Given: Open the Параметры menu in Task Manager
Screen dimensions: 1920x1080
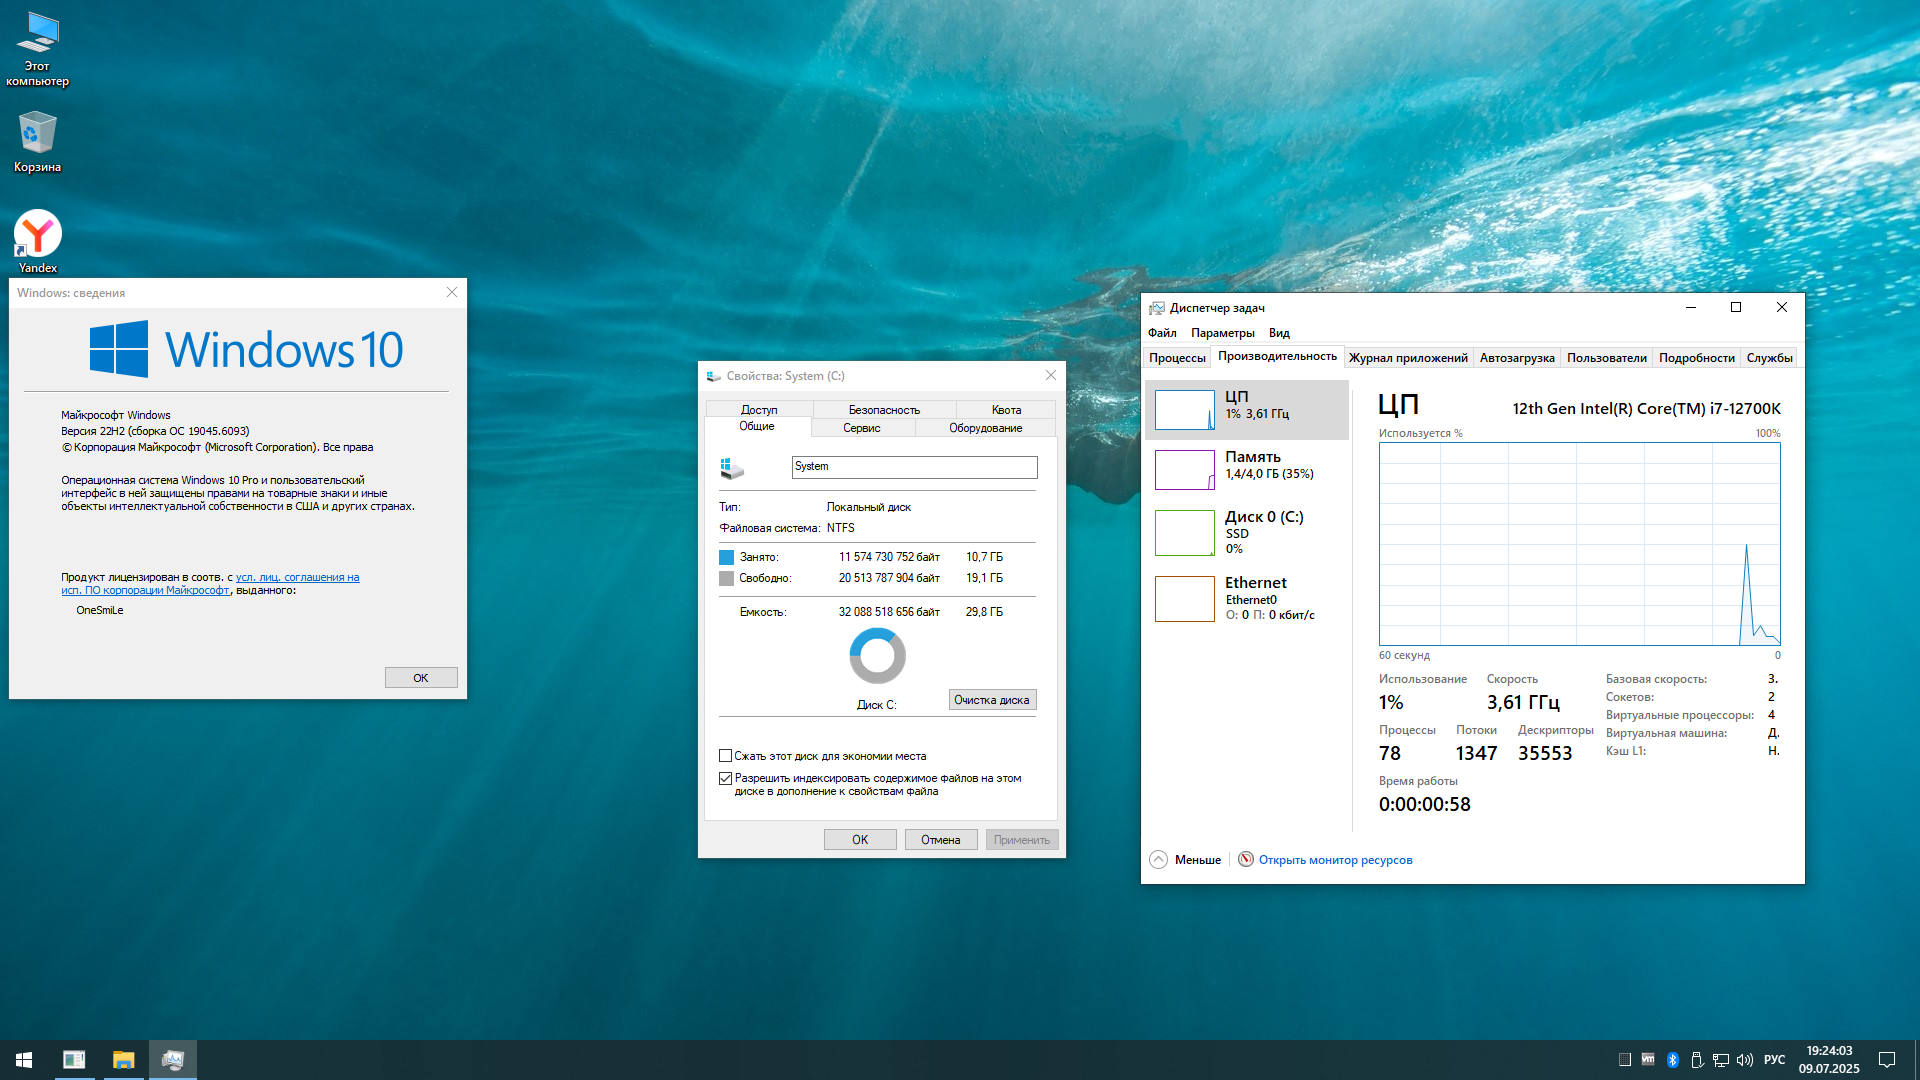Looking at the screenshot, I should click(x=1222, y=333).
